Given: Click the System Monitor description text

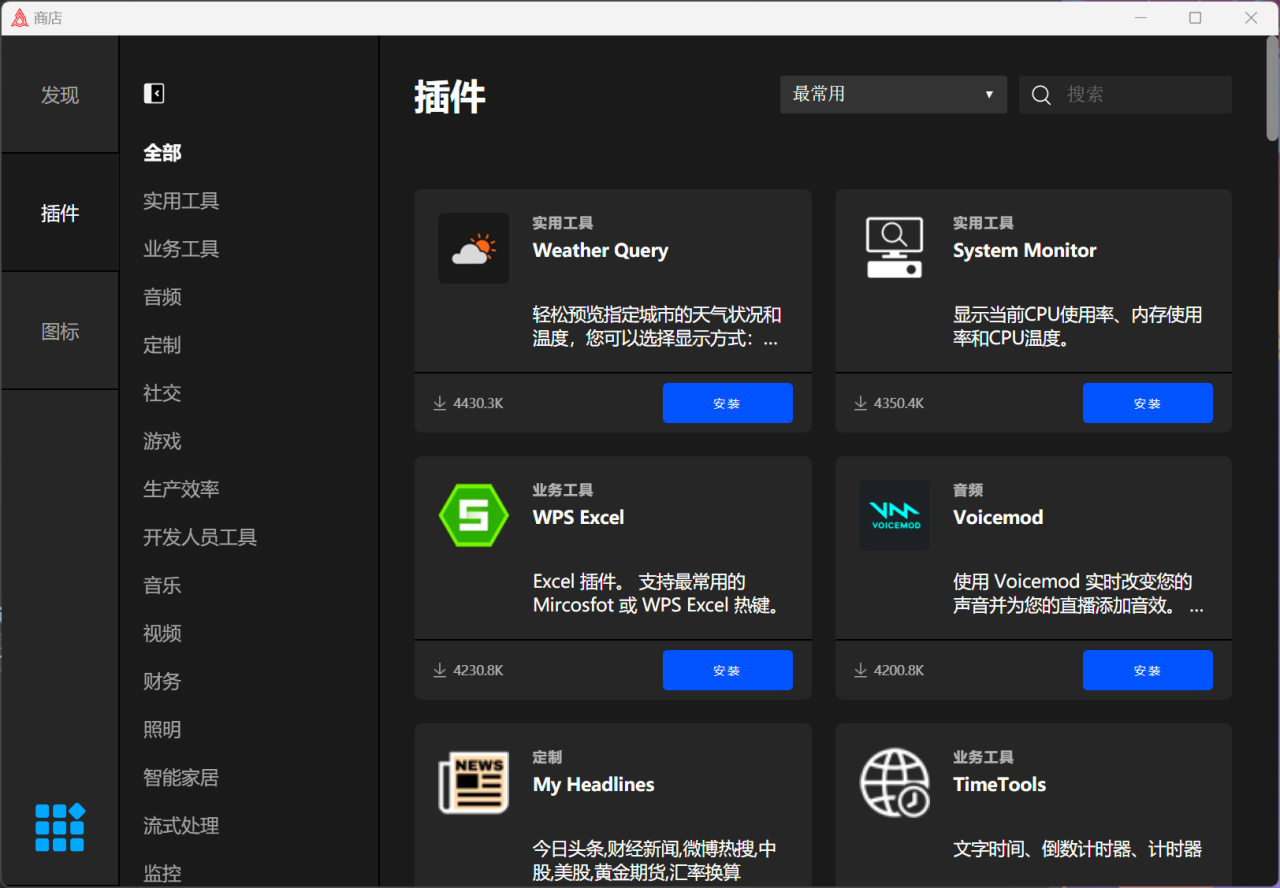Looking at the screenshot, I should pos(1078,327).
